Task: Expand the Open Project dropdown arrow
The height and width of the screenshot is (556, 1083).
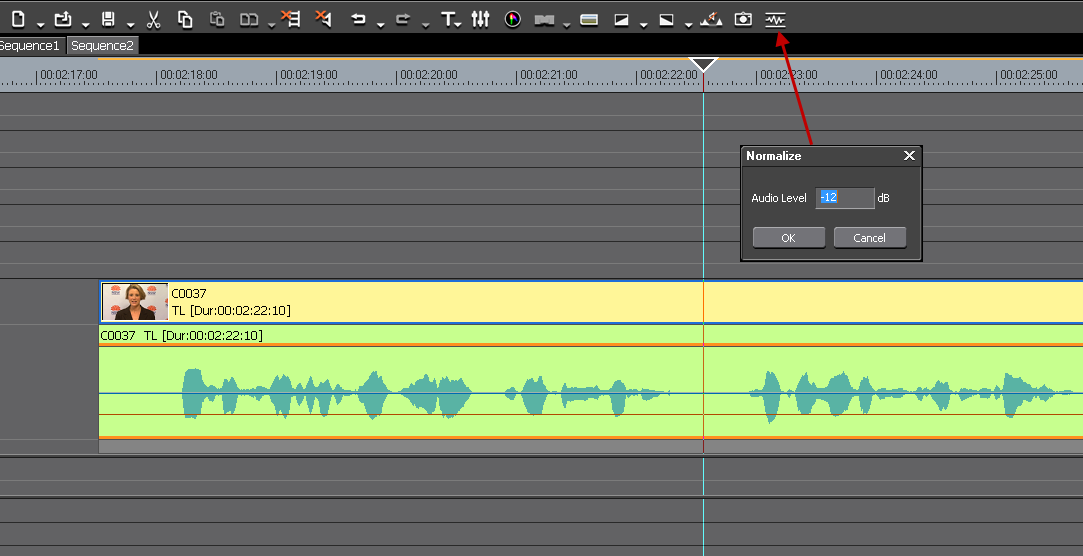Action: coord(86,25)
